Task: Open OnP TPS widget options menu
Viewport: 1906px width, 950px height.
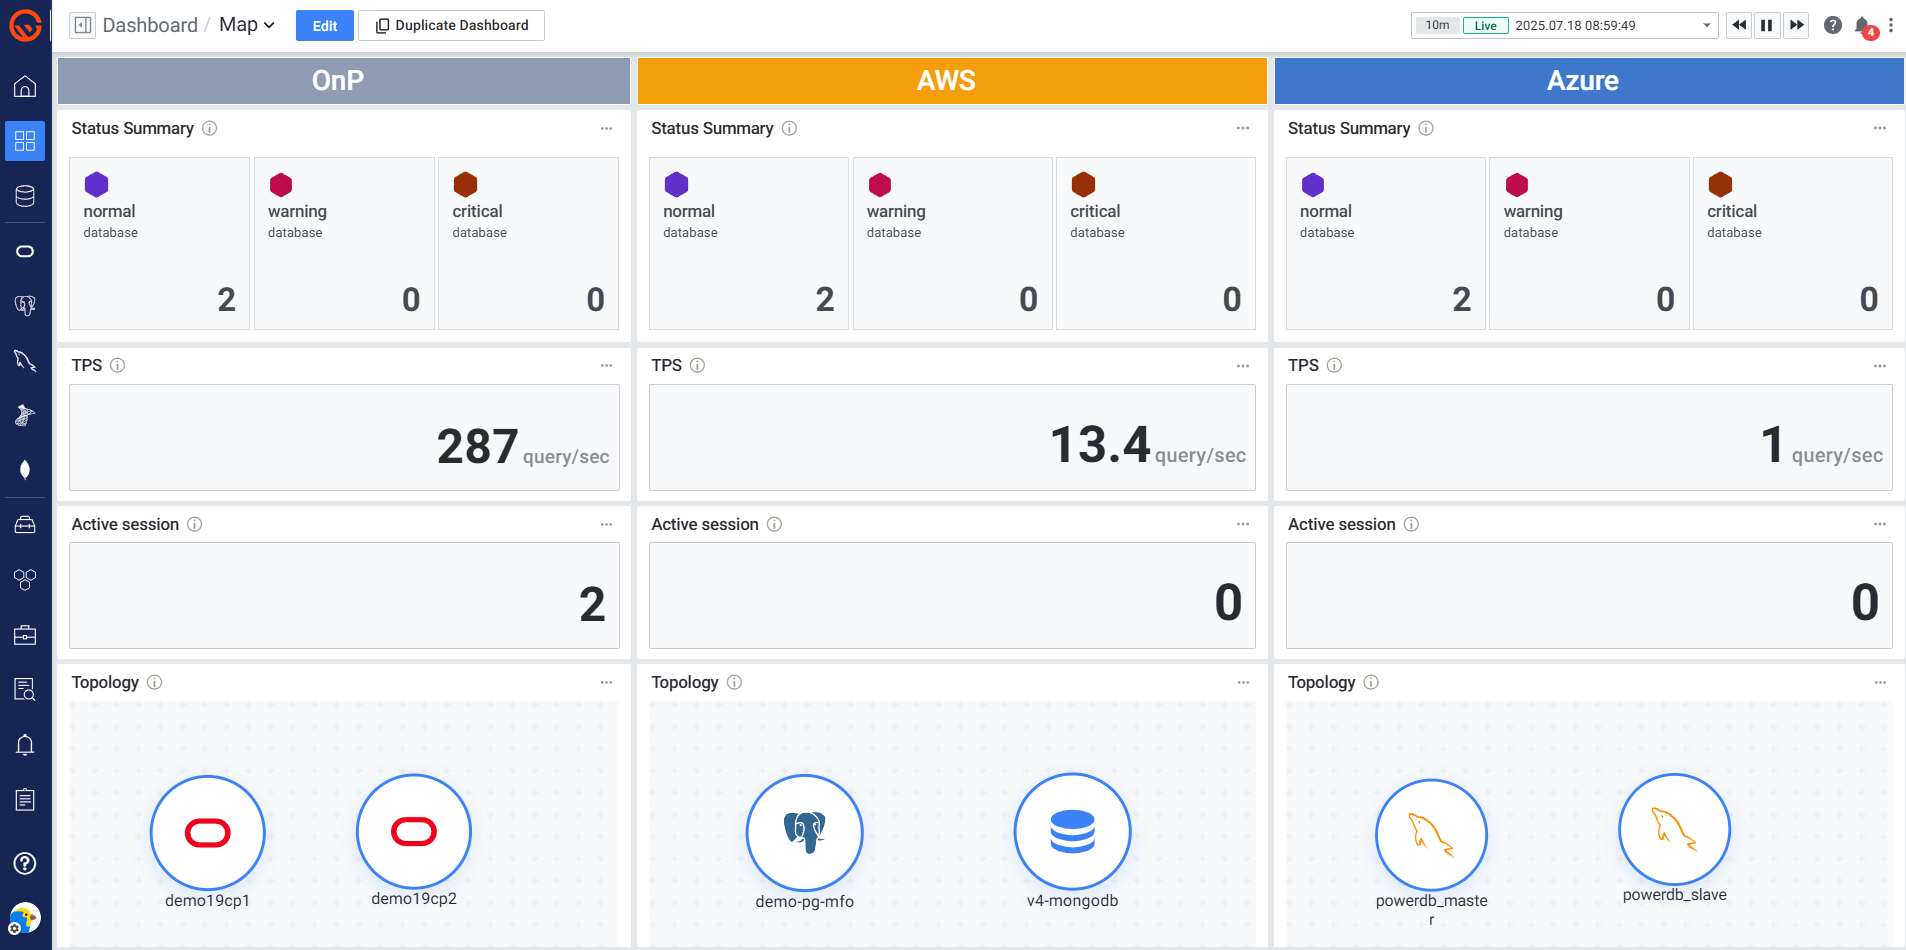Action: (606, 365)
